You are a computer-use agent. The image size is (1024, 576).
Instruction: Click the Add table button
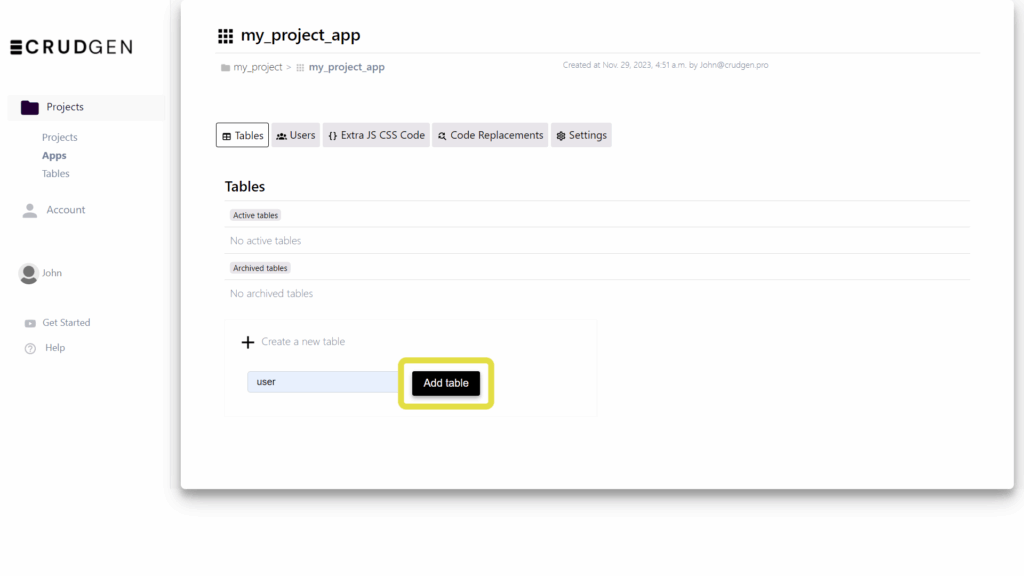click(x=445, y=383)
